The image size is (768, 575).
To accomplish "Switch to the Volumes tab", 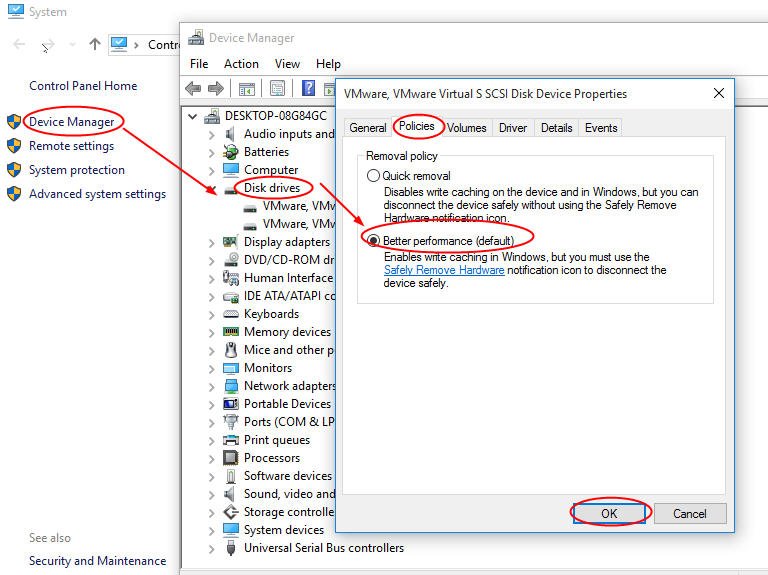I will [x=466, y=128].
